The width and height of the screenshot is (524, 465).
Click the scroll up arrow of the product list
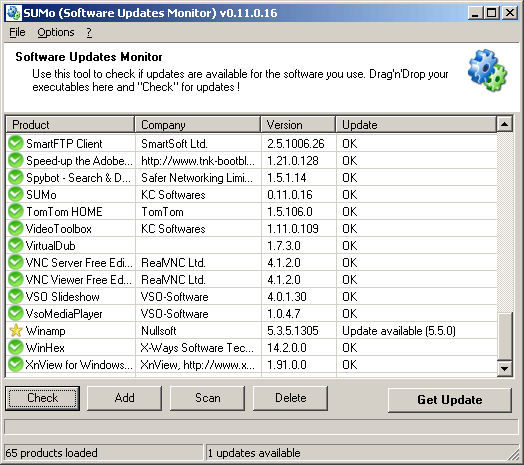[505, 124]
